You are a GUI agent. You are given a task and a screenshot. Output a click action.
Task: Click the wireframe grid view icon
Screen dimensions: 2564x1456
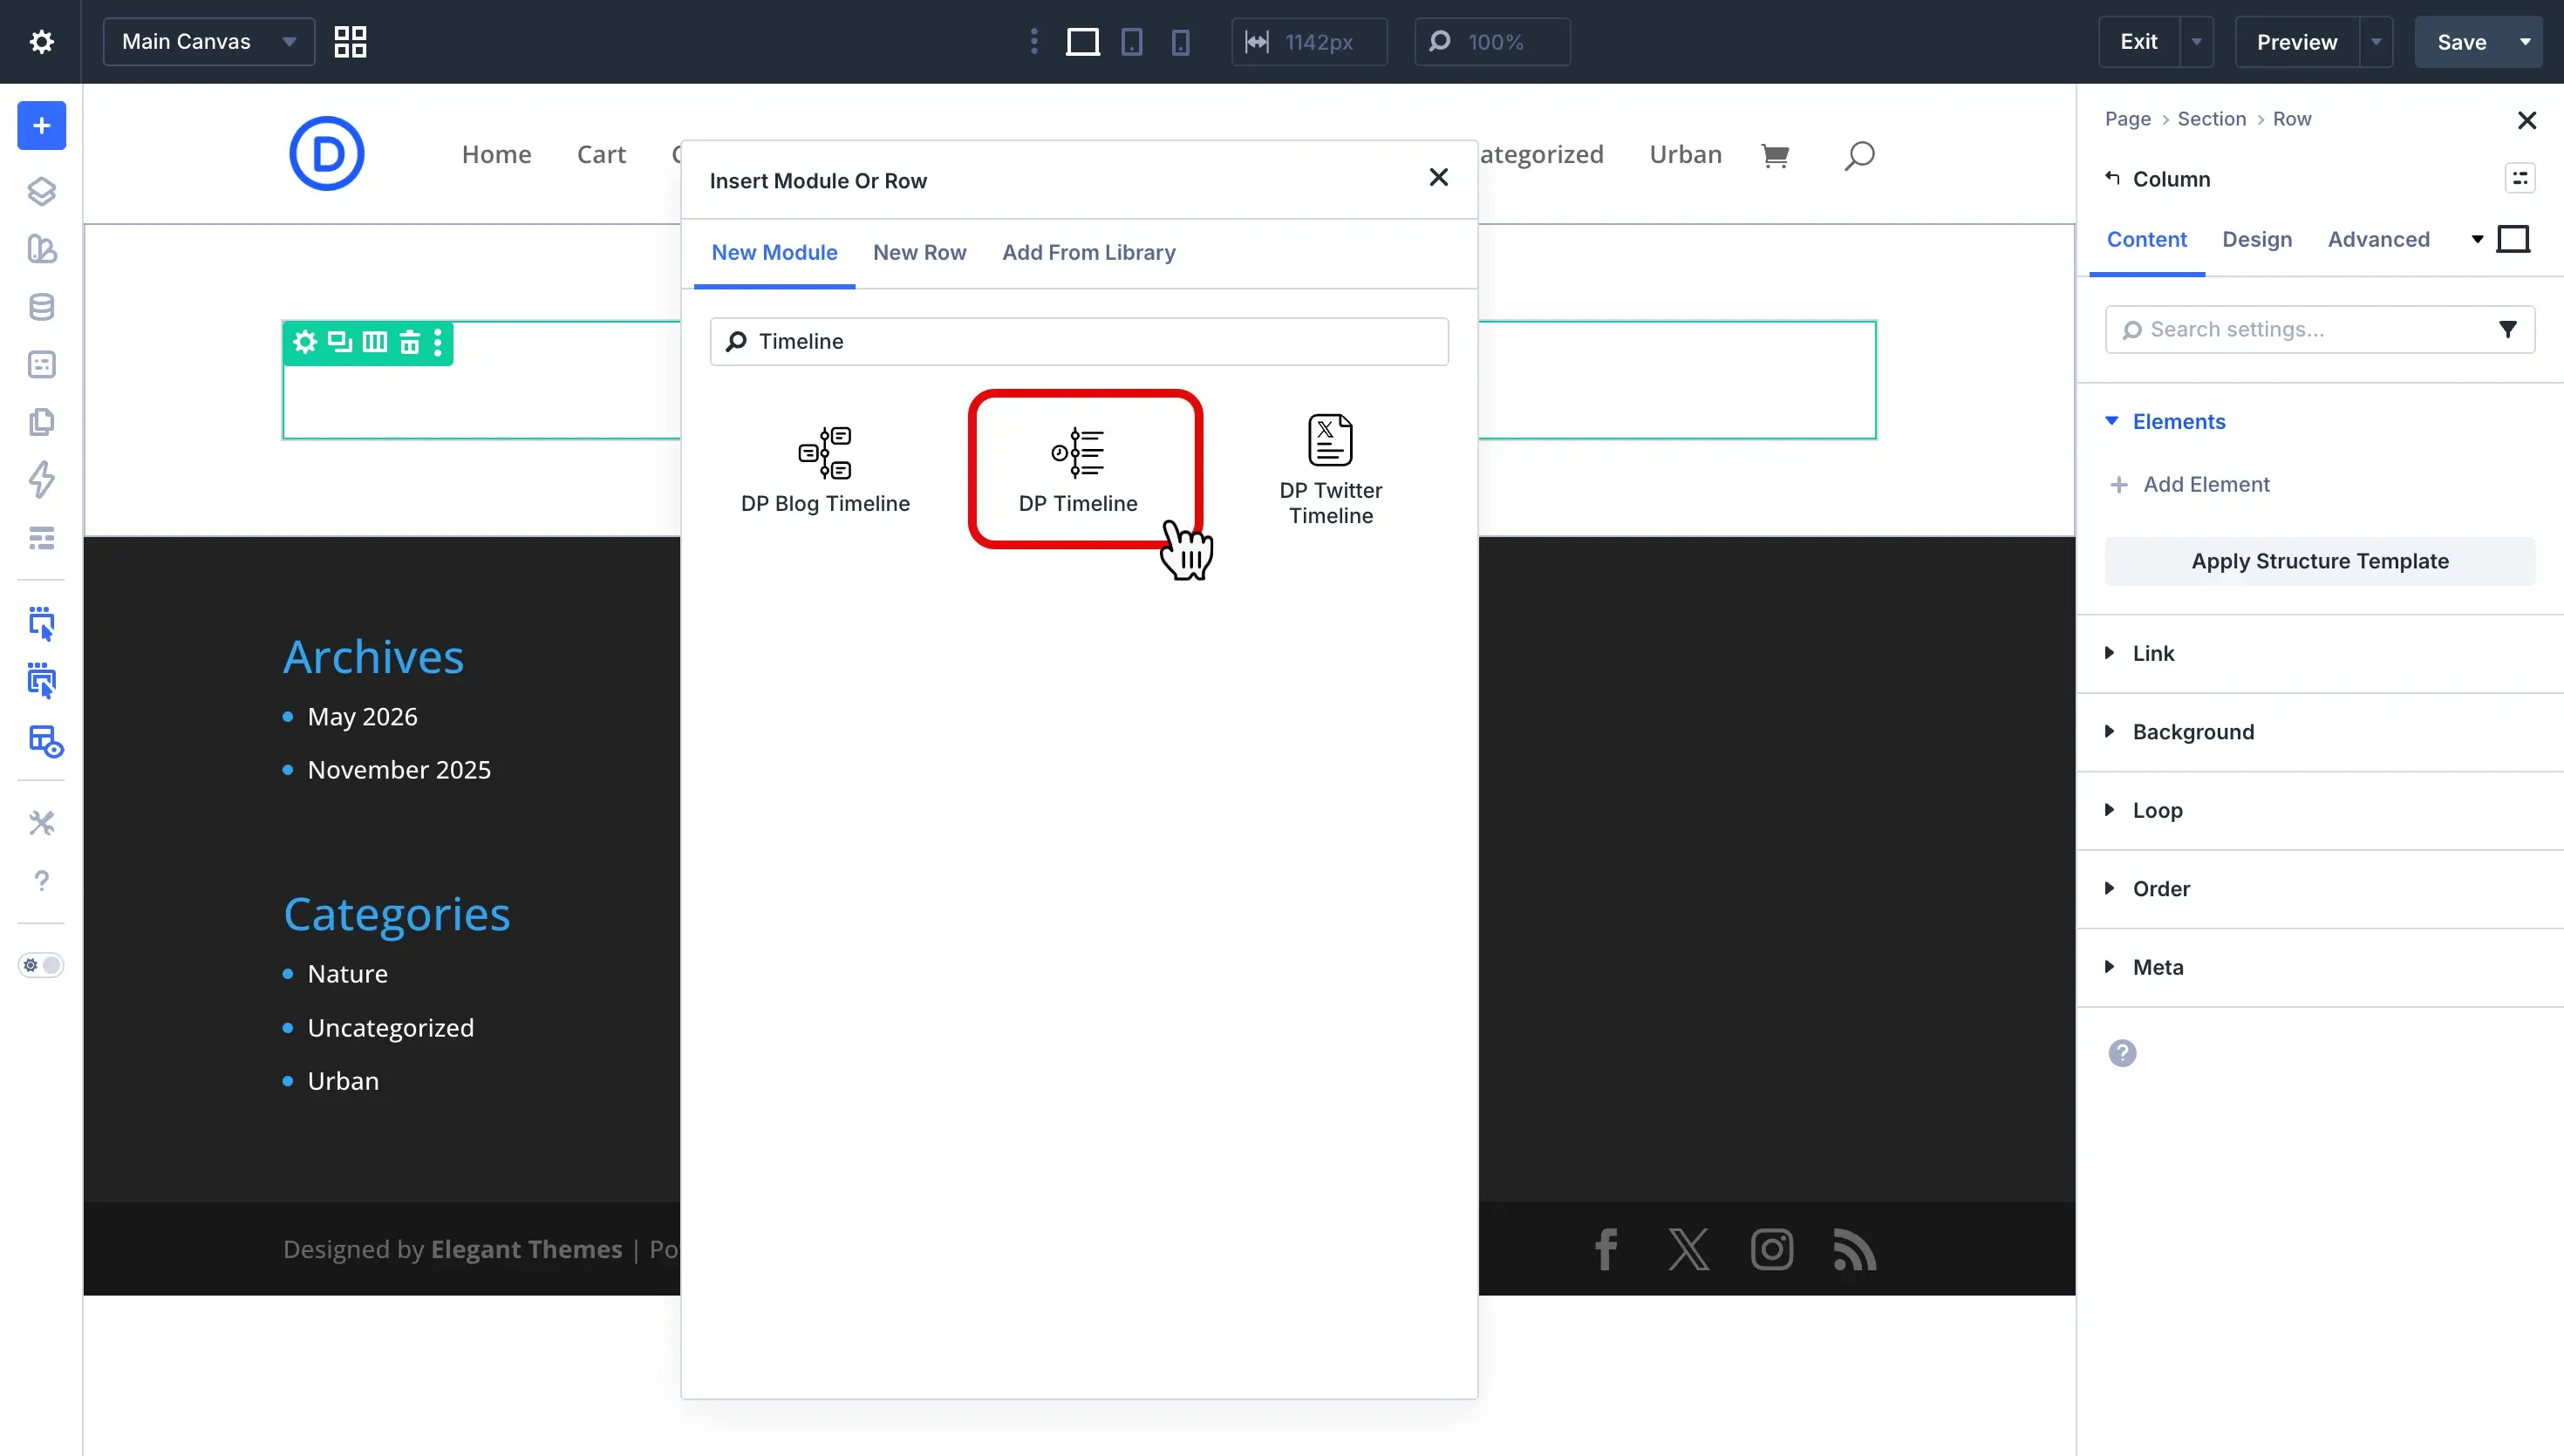350,42
